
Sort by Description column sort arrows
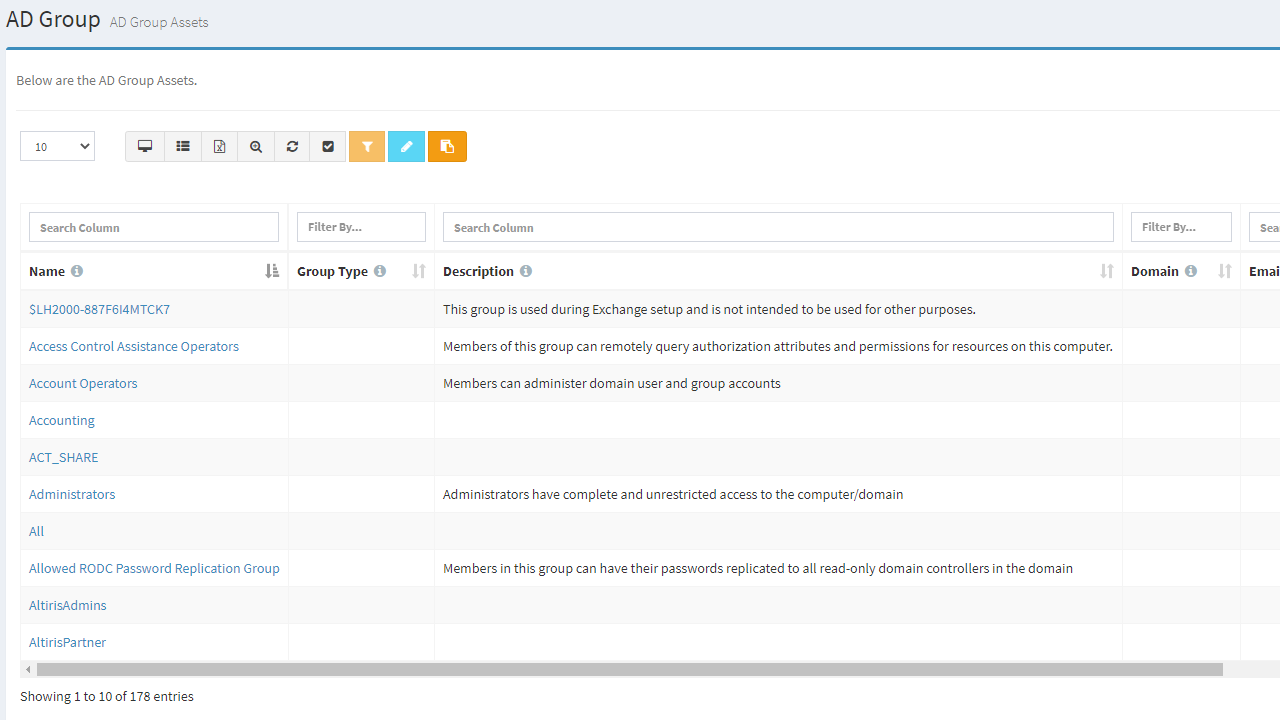click(x=1107, y=271)
